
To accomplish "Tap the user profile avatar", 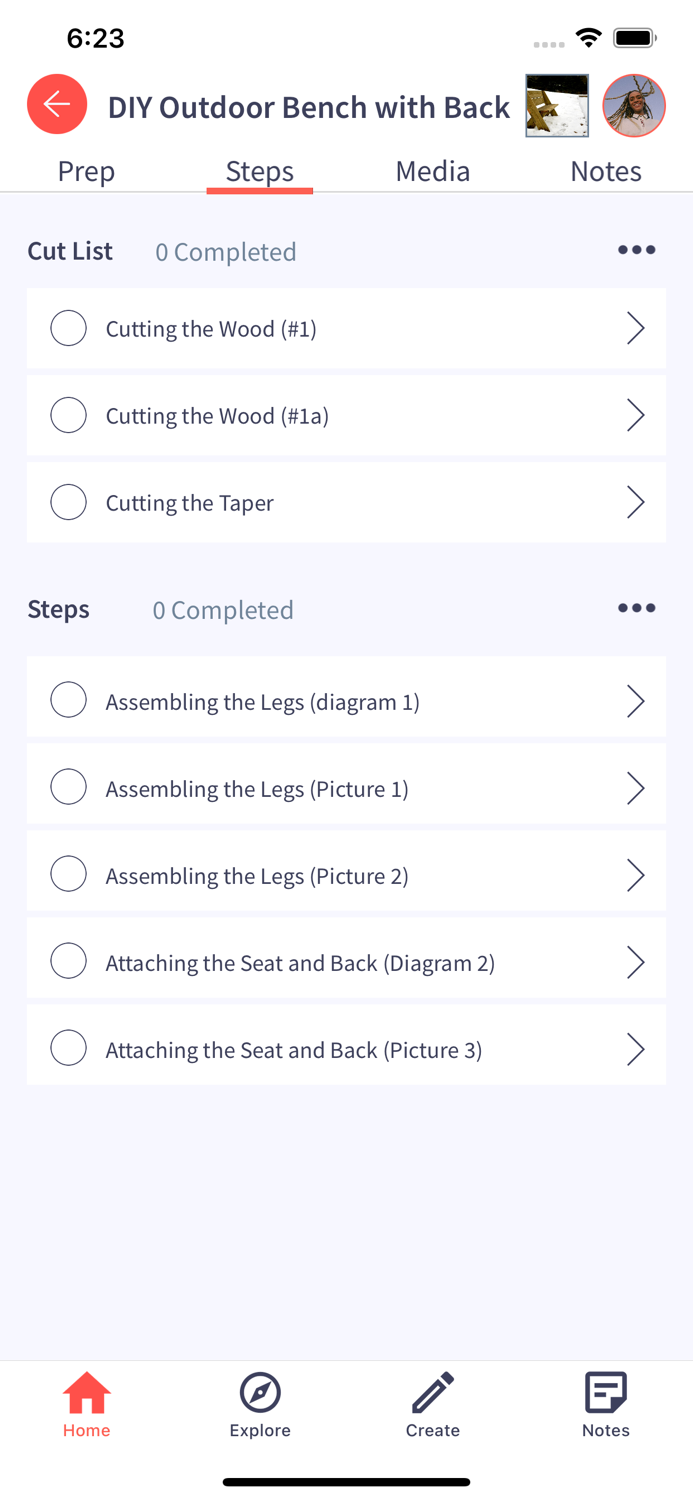I will 634,105.
